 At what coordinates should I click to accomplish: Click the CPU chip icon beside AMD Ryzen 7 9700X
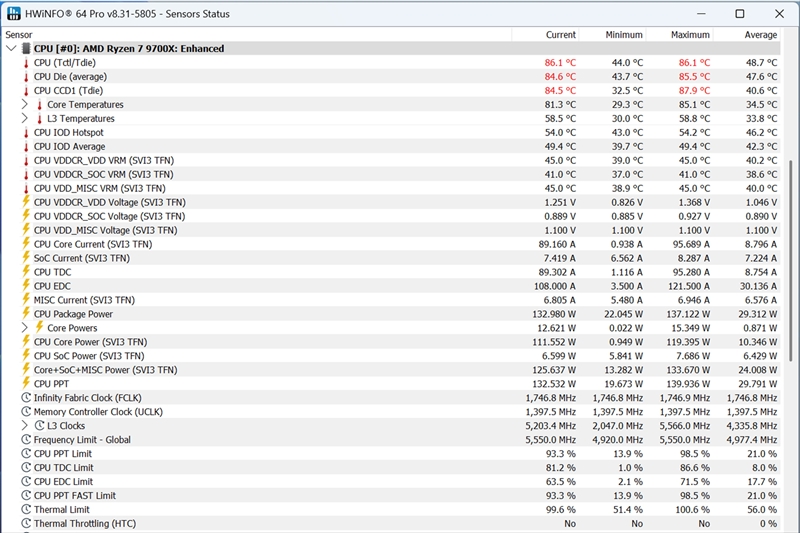26,49
